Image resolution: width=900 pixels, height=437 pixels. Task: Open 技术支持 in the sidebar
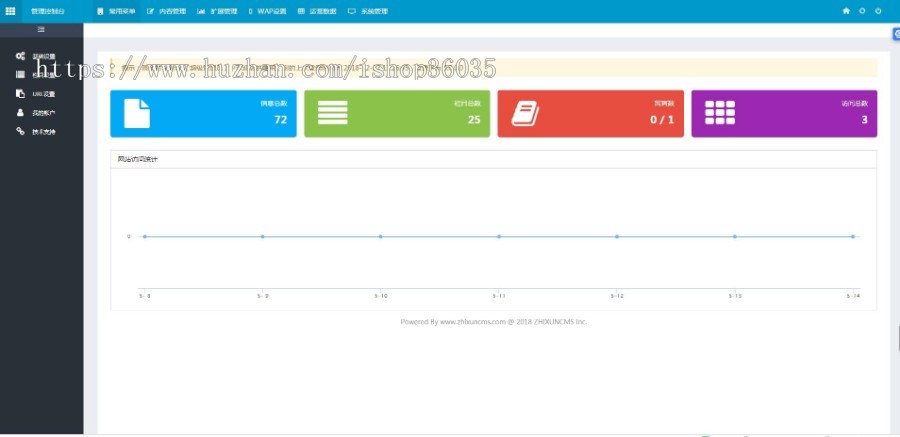[x=36, y=132]
